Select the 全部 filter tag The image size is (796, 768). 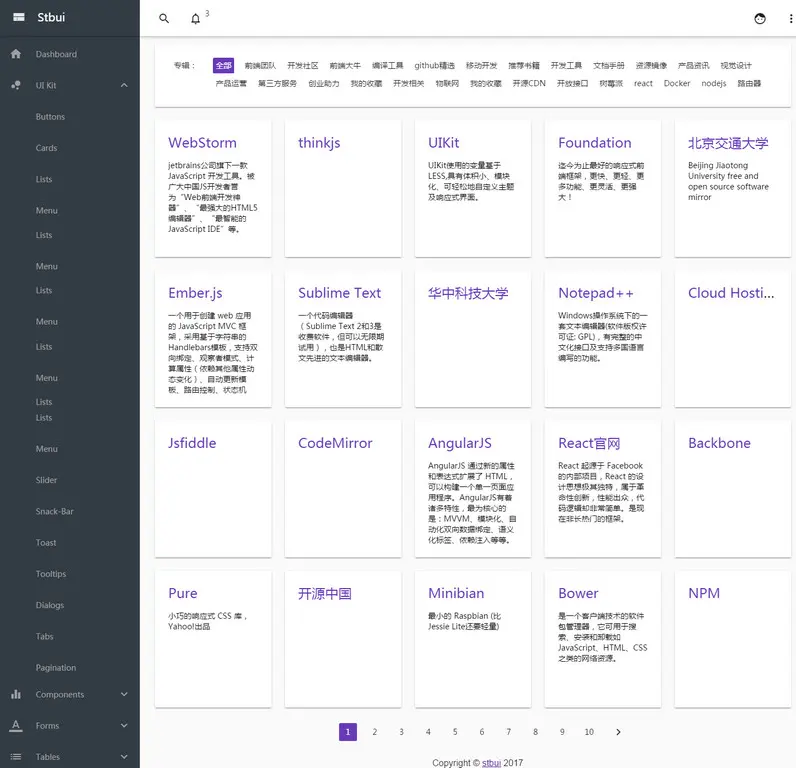(223, 65)
